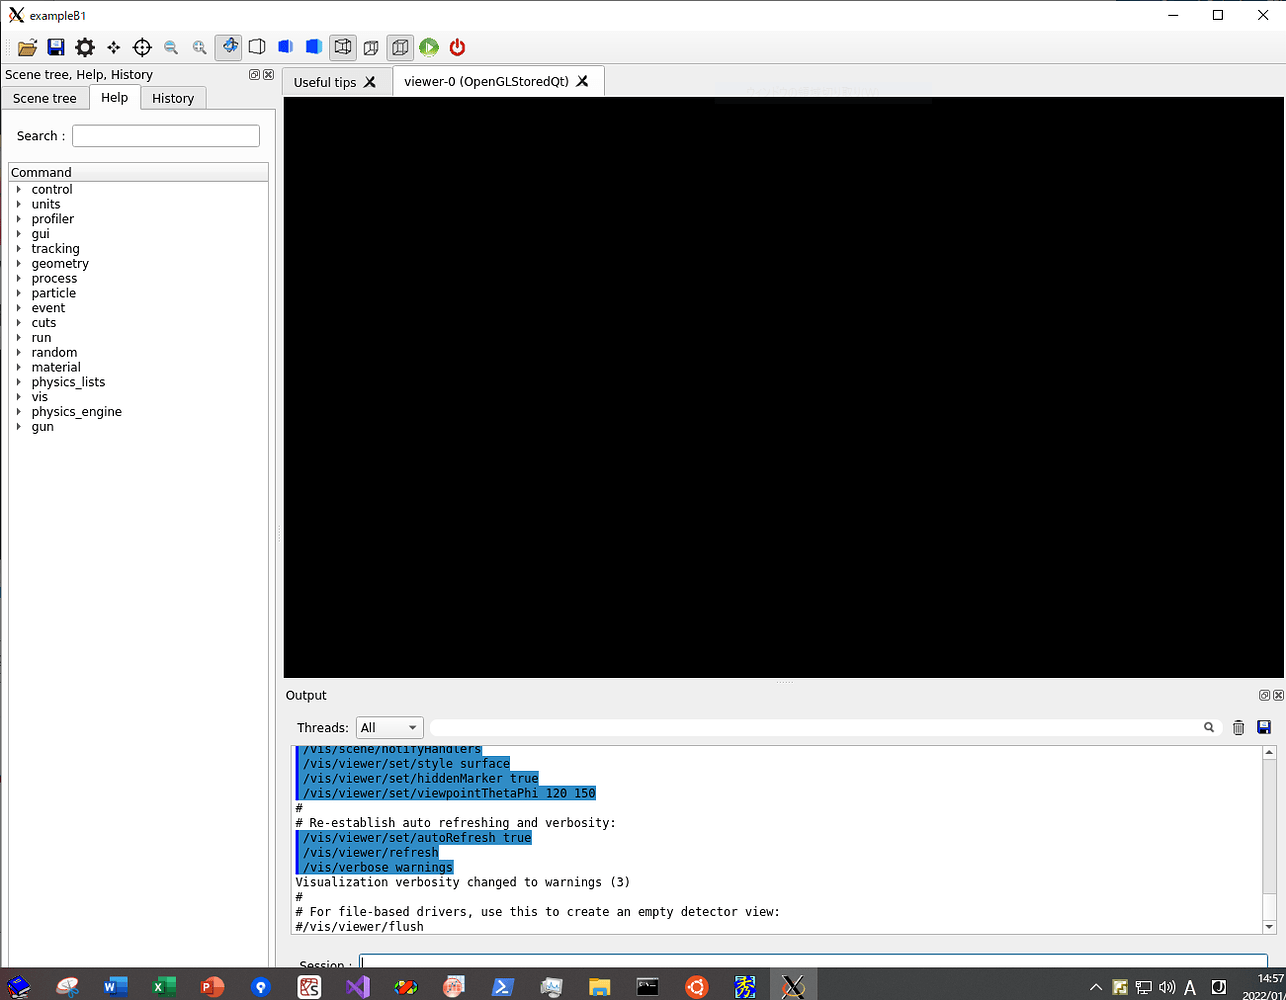Activate the pick target tool
Viewport: 1286px width, 1000px height.
[x=142, y=47]
